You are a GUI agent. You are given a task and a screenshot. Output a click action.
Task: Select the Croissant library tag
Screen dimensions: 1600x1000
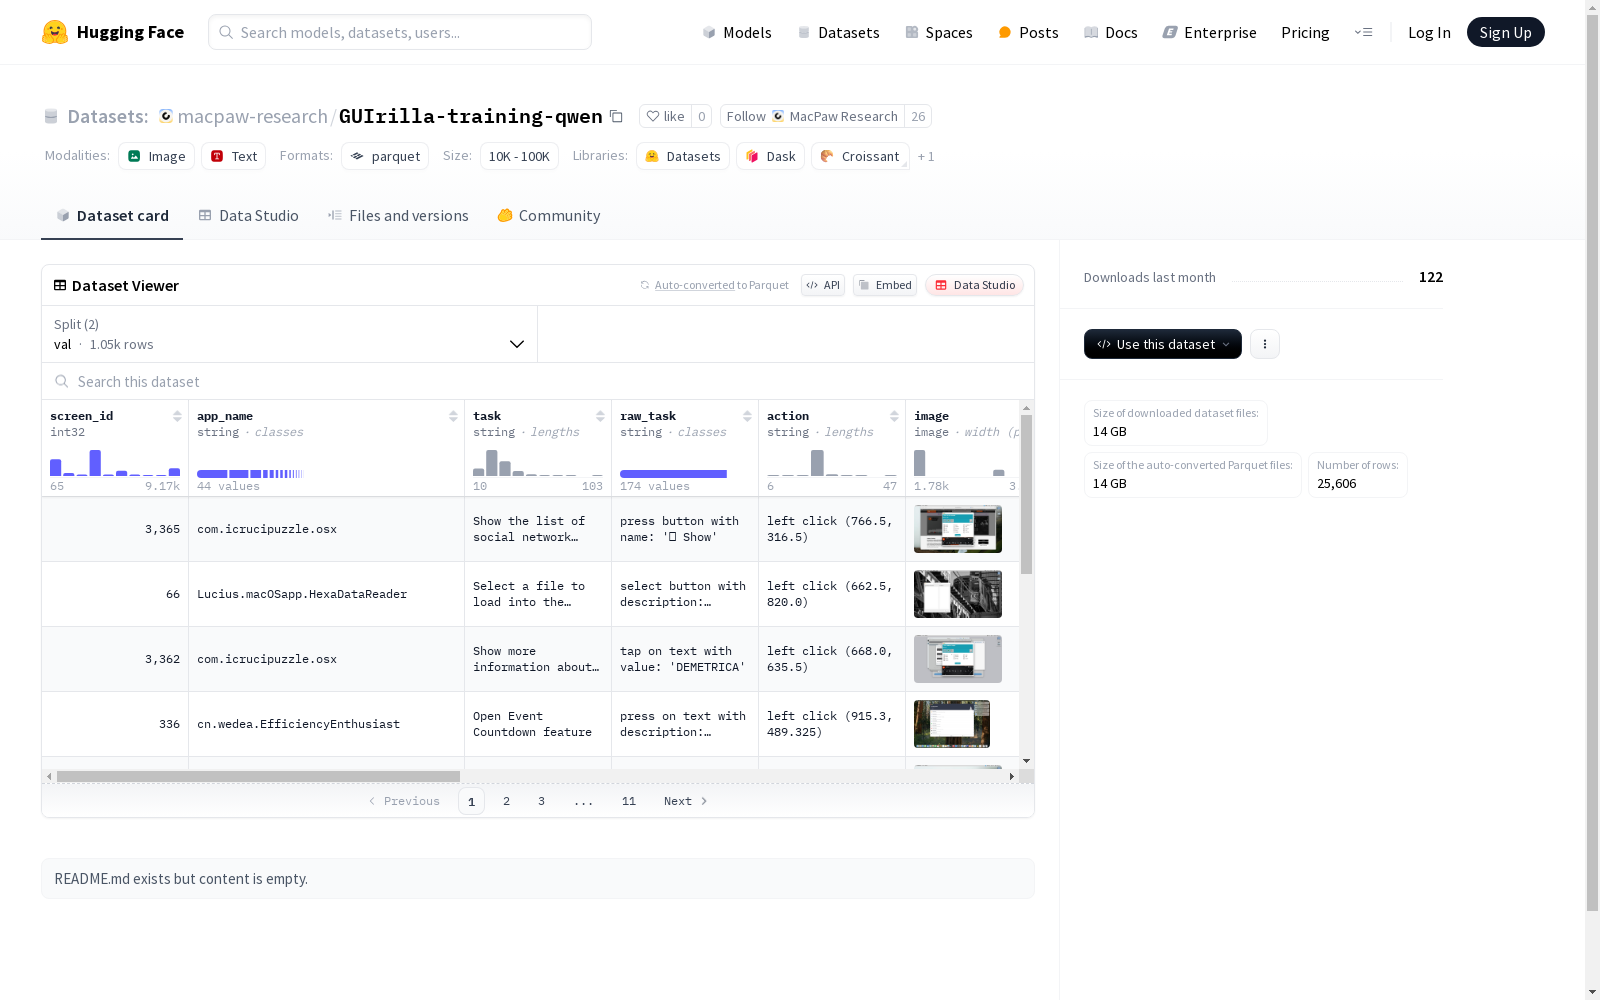point(860,156)
